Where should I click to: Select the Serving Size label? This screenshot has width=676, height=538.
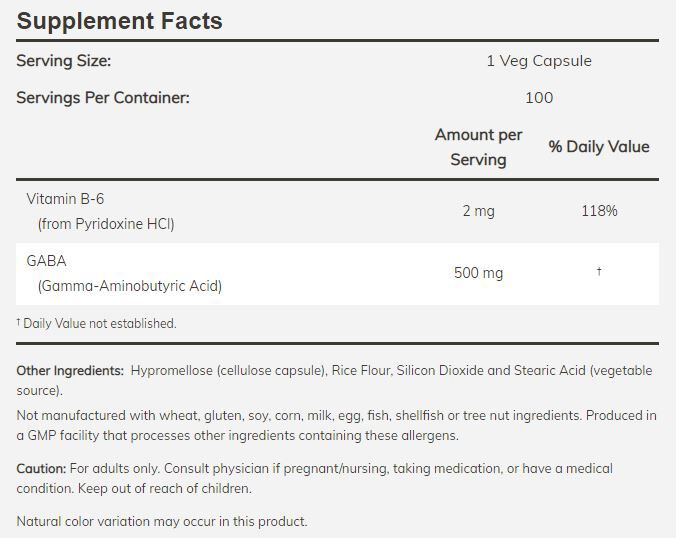63,61
